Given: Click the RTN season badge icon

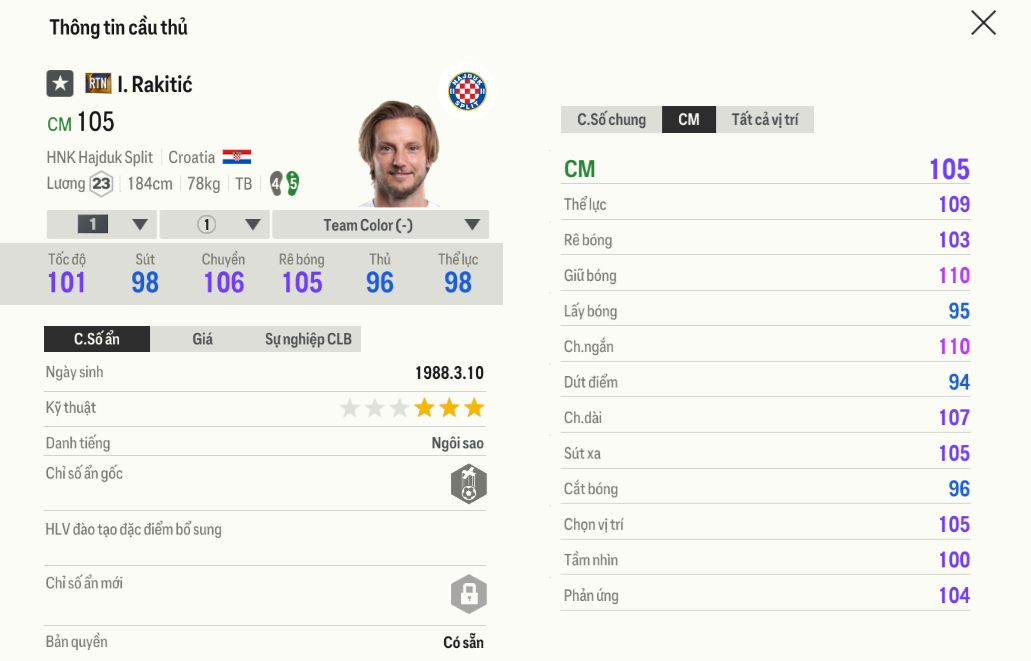Looking at the screenshot, I should point(98,84).
